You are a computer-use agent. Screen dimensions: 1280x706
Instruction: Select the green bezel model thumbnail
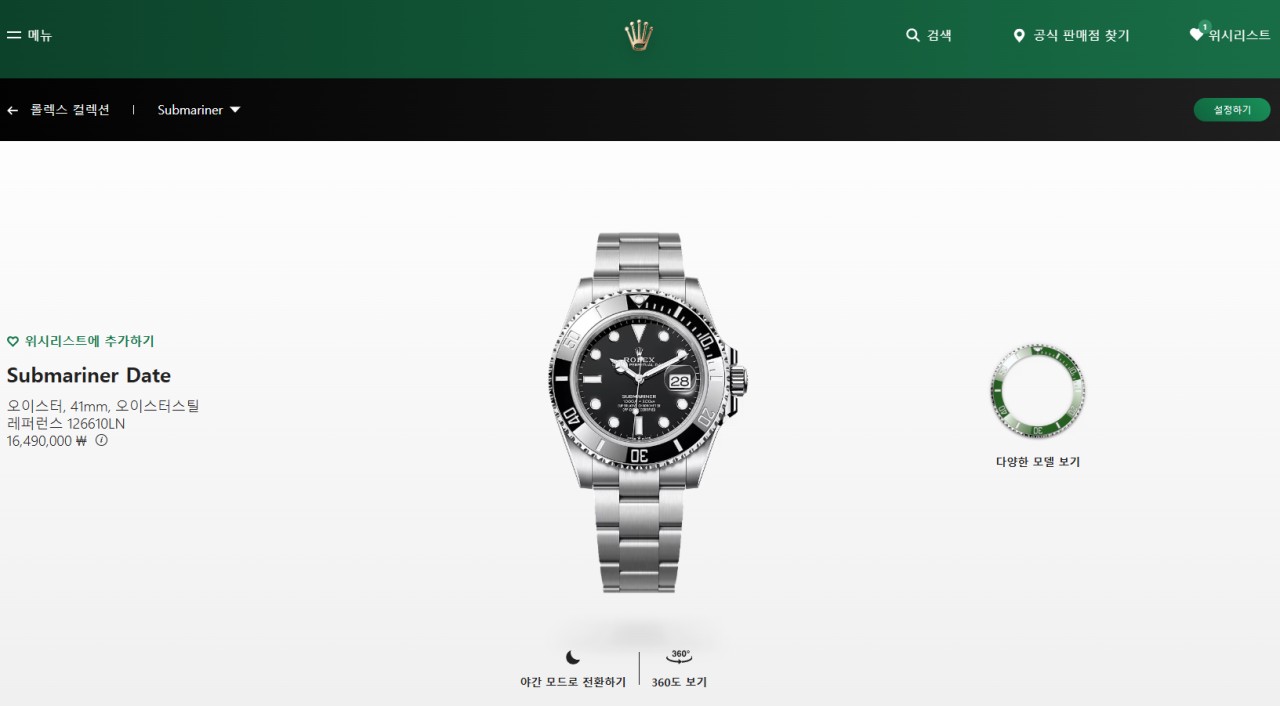(x=1038, y=391)
